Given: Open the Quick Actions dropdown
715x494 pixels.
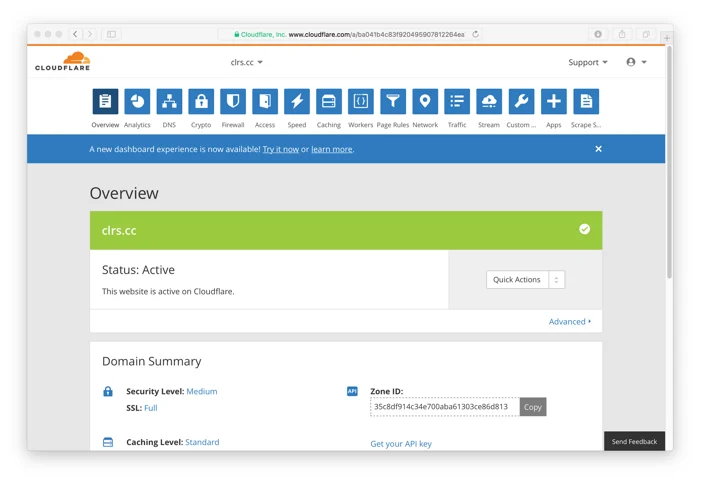Looking at the screenshot, I should tap(525, 280).
